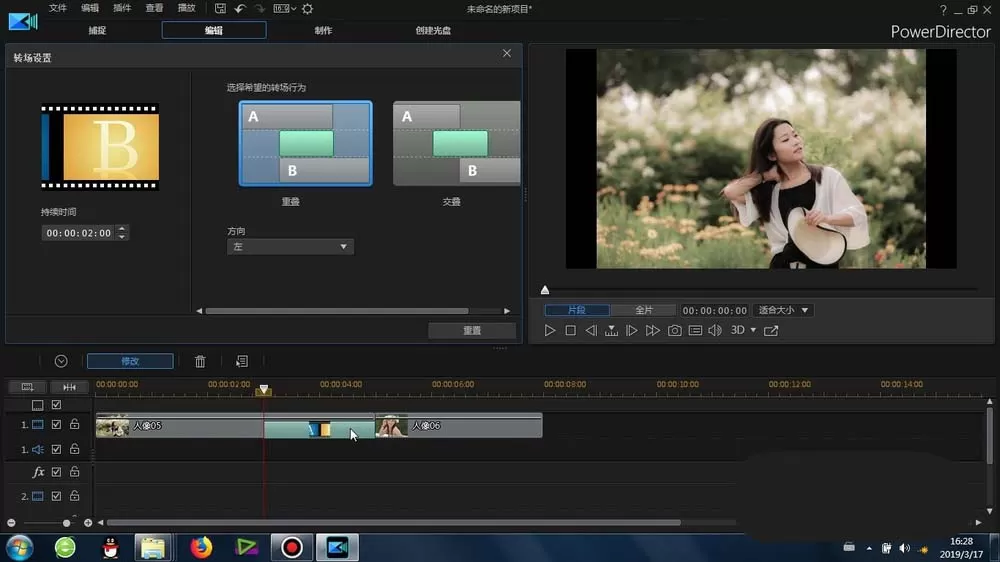Image resolution: width=1000 pixels, height=562 pixels.
Task: Click the timeline zoom slider handle
Action: coord(66,523)
